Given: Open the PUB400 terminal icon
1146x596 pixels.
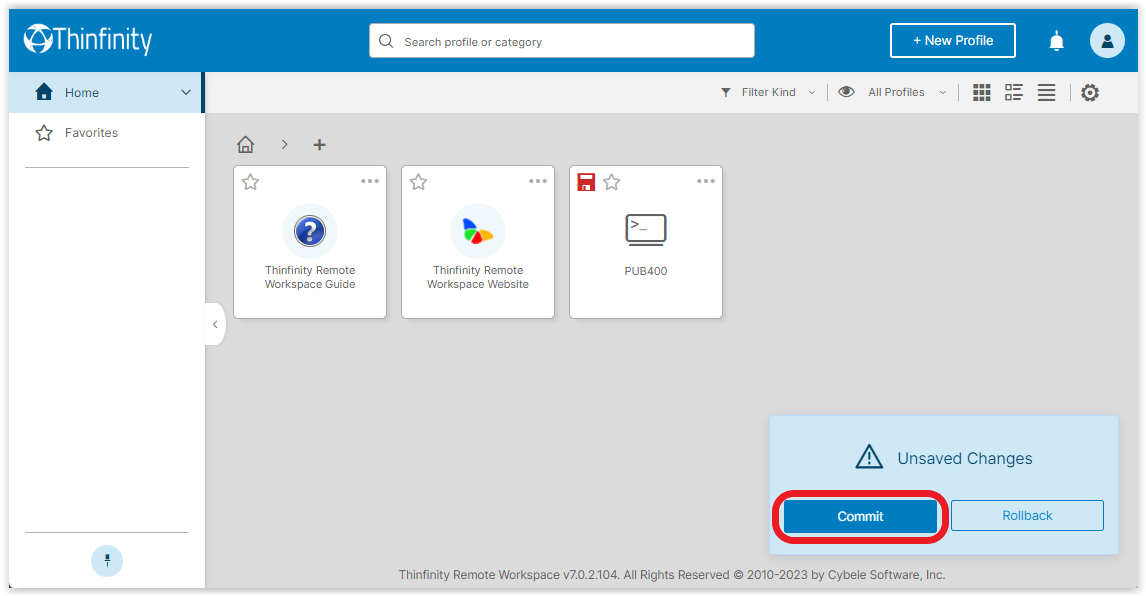Looking at the screenshot, I should (x=646, y=230).
